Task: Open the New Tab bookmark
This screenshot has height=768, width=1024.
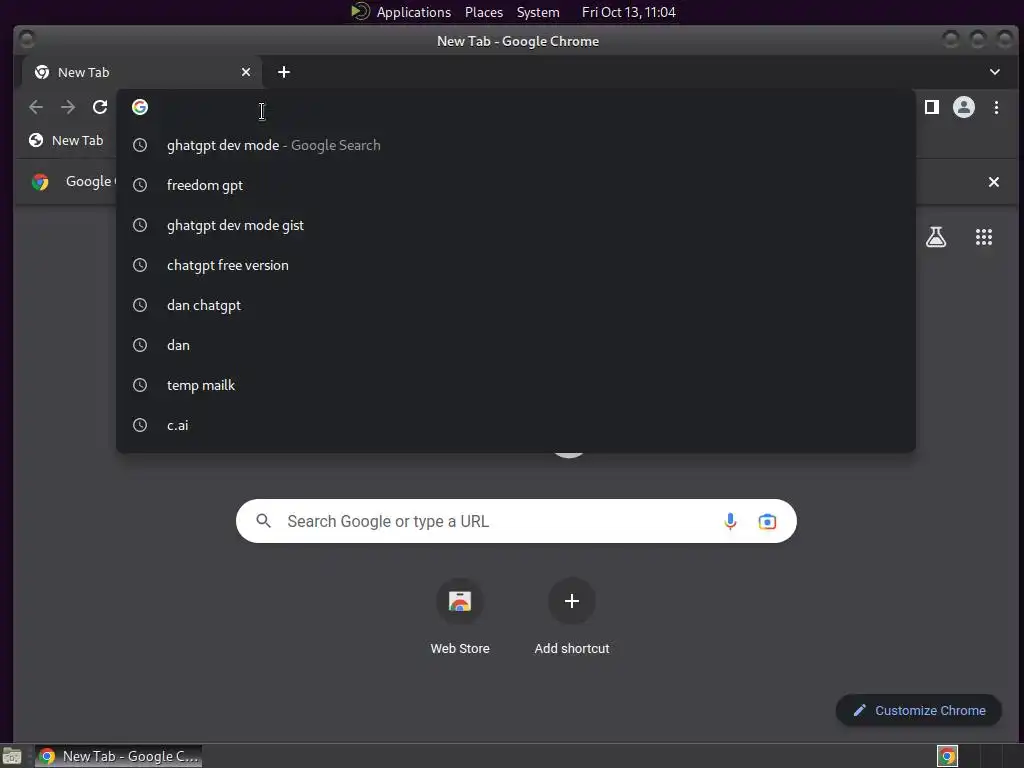Action: pyautogui.click(x=66, y=140)
